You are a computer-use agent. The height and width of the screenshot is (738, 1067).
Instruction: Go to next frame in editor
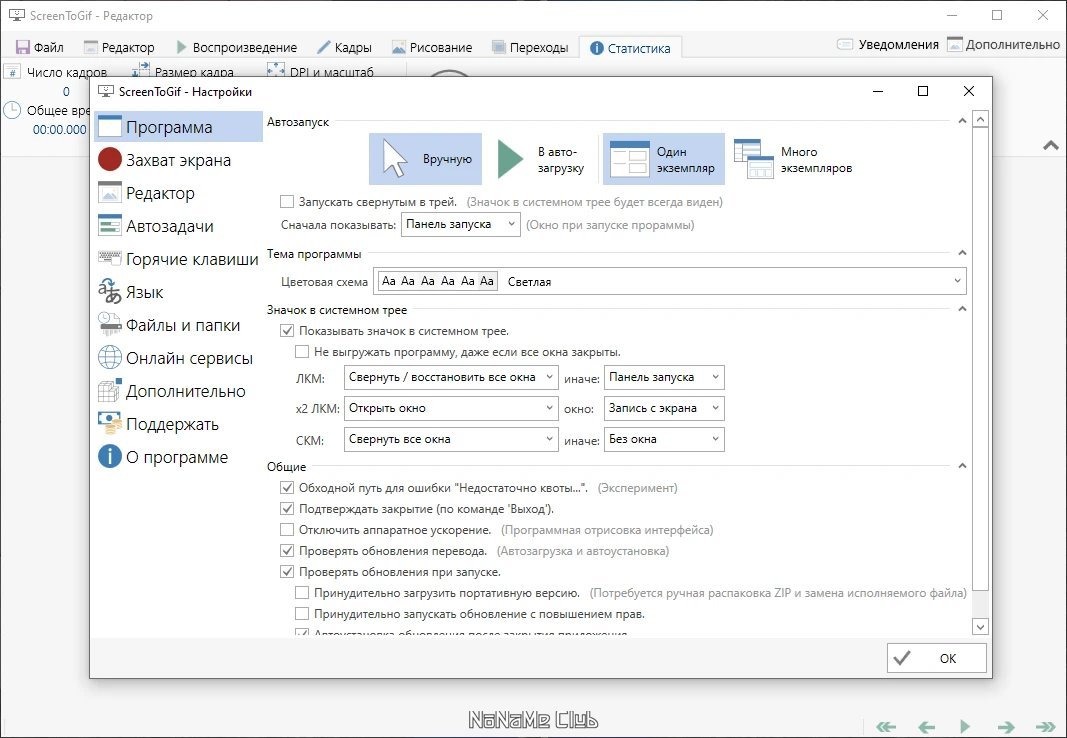(x=1006, y=726)
